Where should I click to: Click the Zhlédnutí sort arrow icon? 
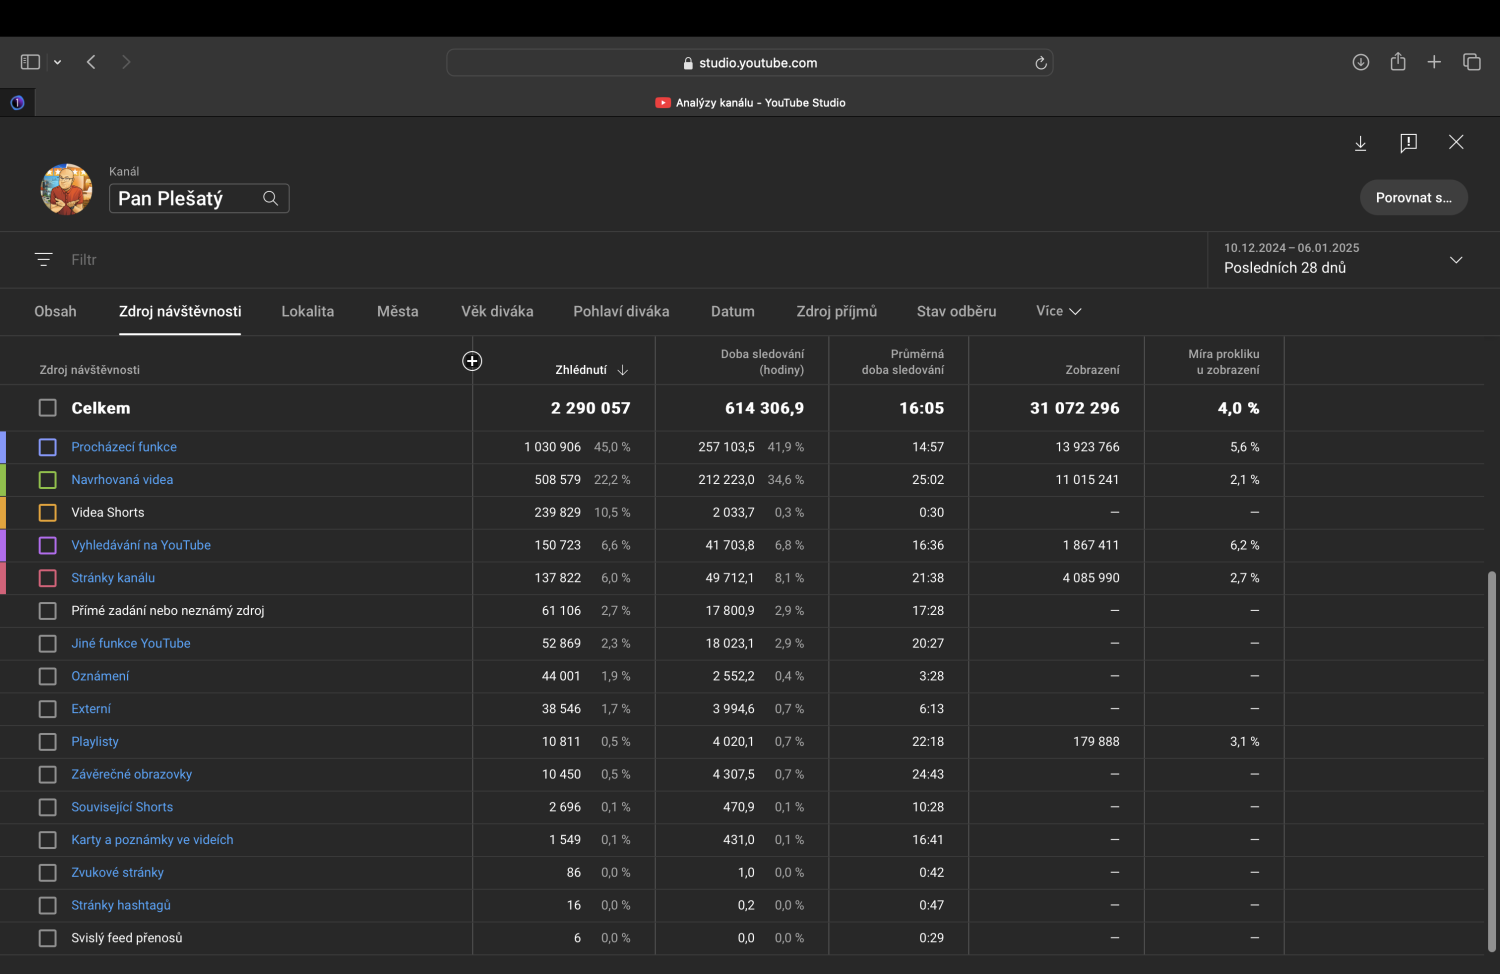(623, 370)
